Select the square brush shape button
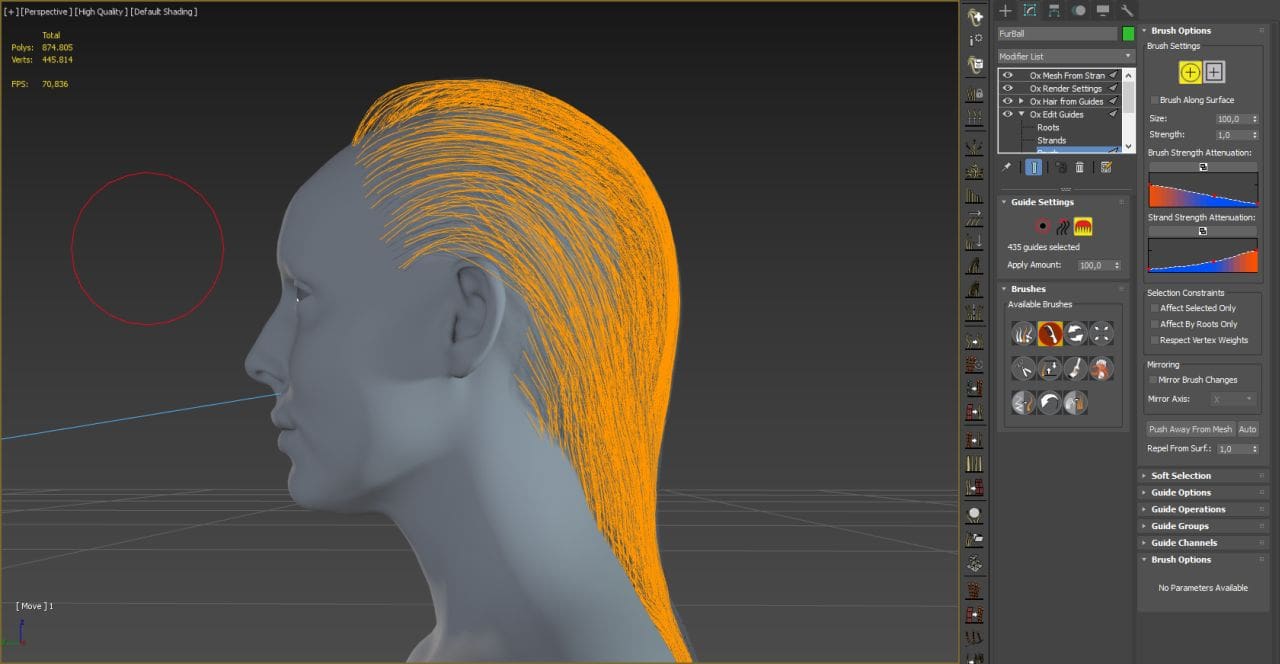 tap(1214, 72)
